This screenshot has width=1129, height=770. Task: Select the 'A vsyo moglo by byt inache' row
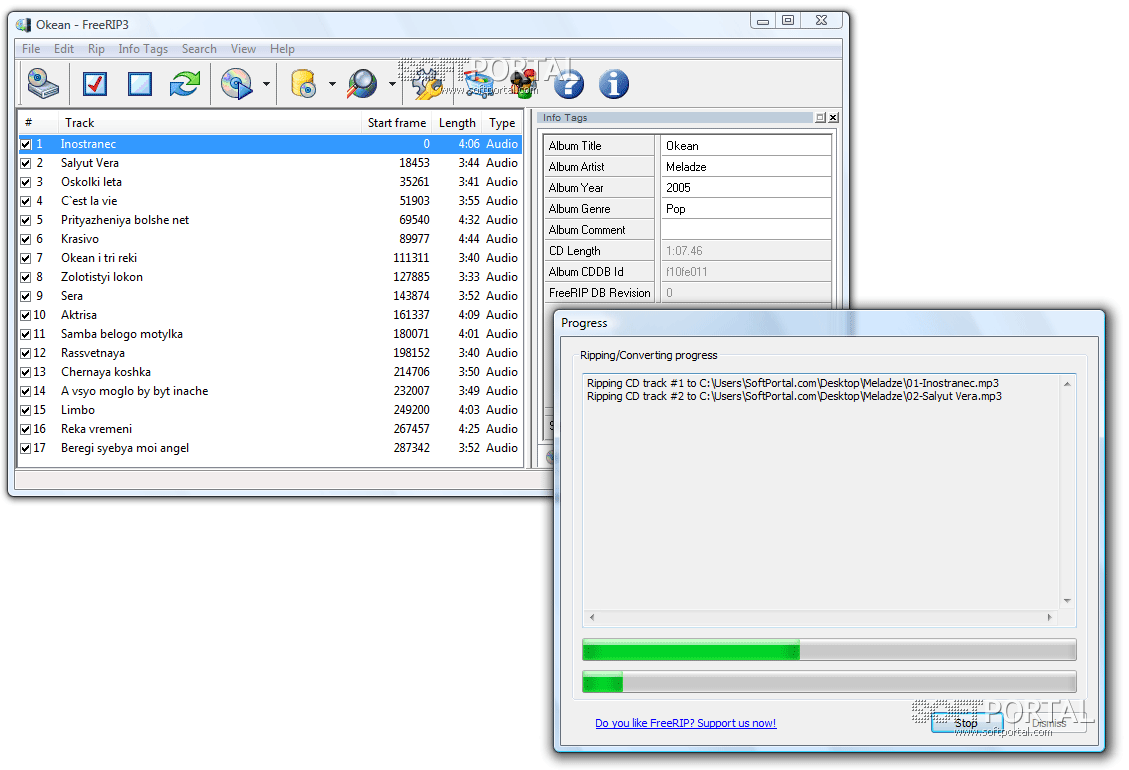(271, 390)
